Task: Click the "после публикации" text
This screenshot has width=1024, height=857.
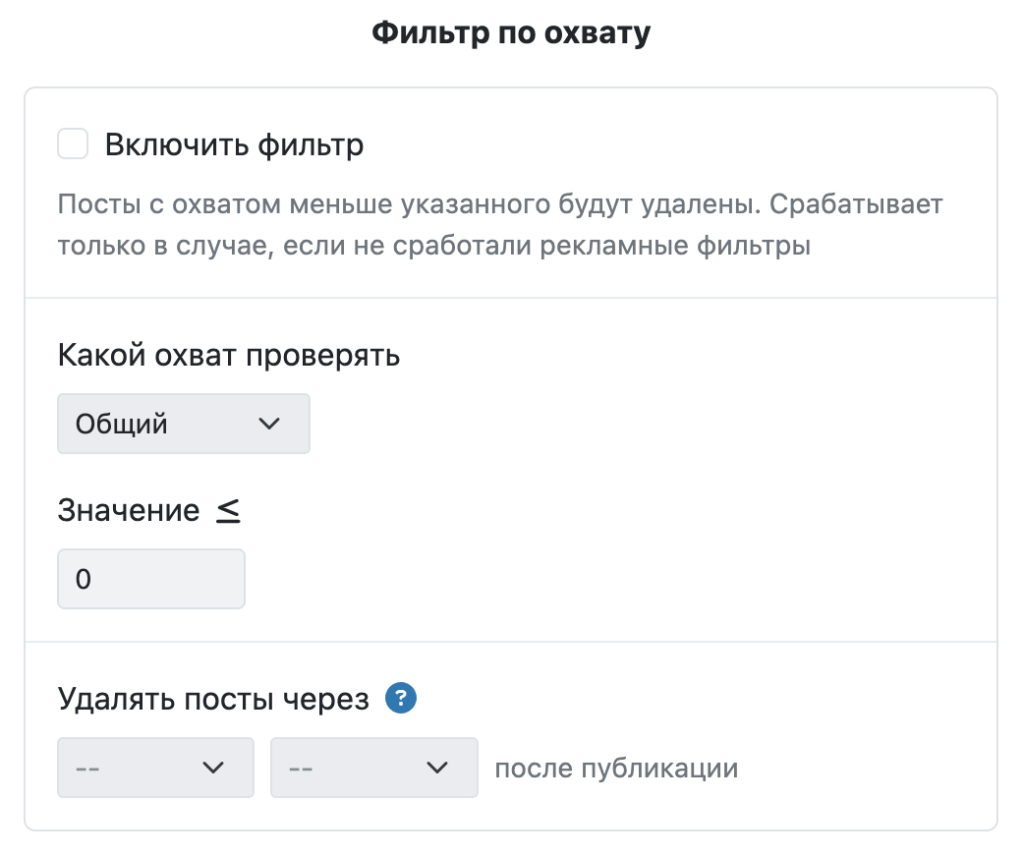Action: coord(616,769)
